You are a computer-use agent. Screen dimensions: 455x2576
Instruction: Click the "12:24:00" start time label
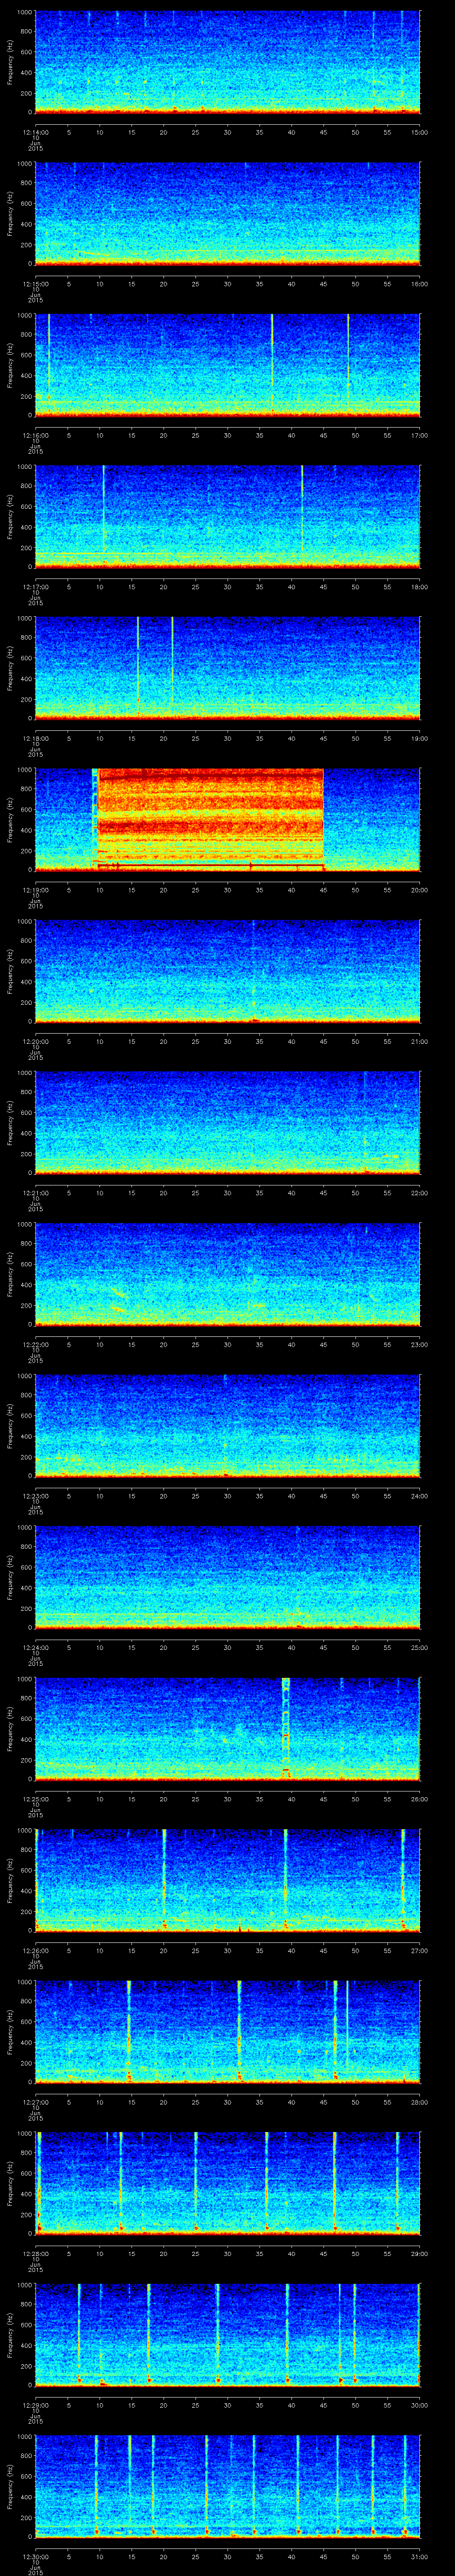35,1647
